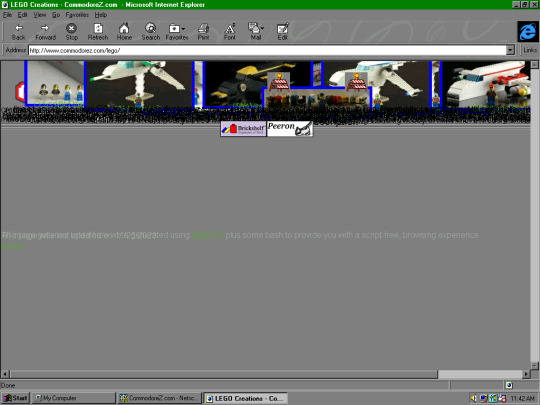This screenshot has width=540, height=405.
Task: Open the File menu
Action: click(x=7, y=15)
